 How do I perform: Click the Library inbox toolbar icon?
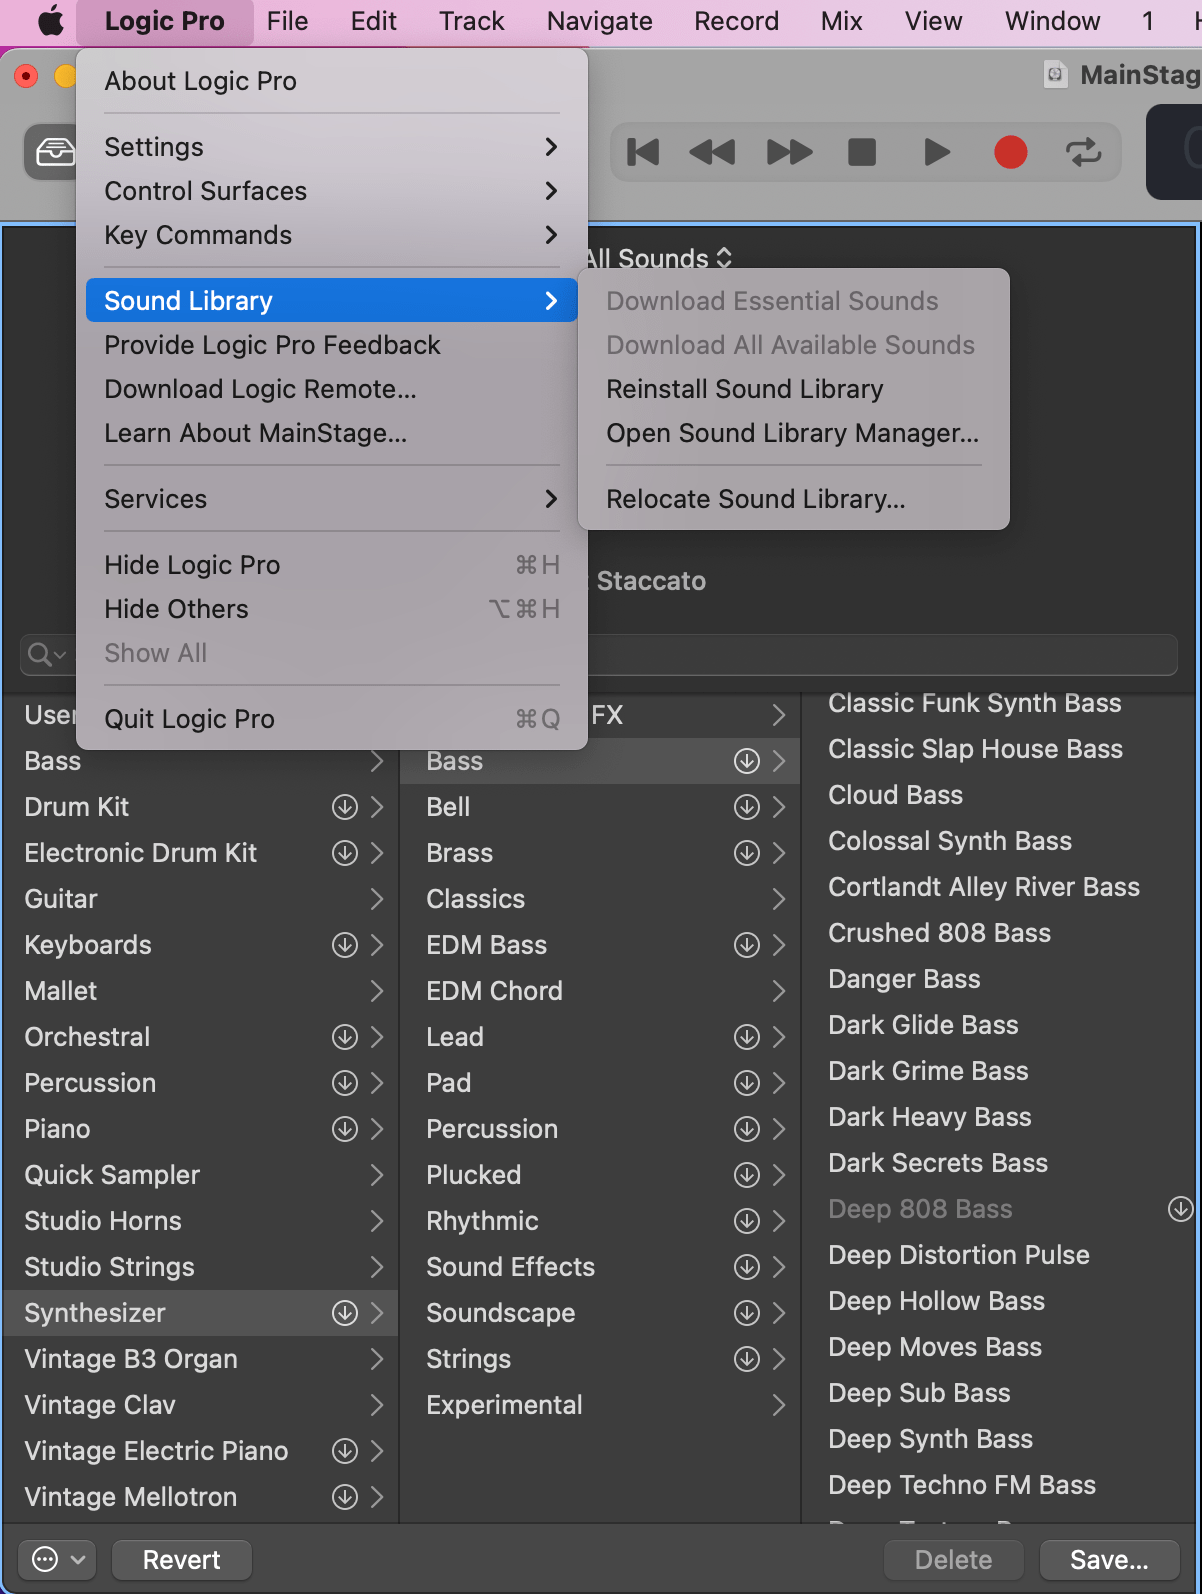tap(55, 152)
